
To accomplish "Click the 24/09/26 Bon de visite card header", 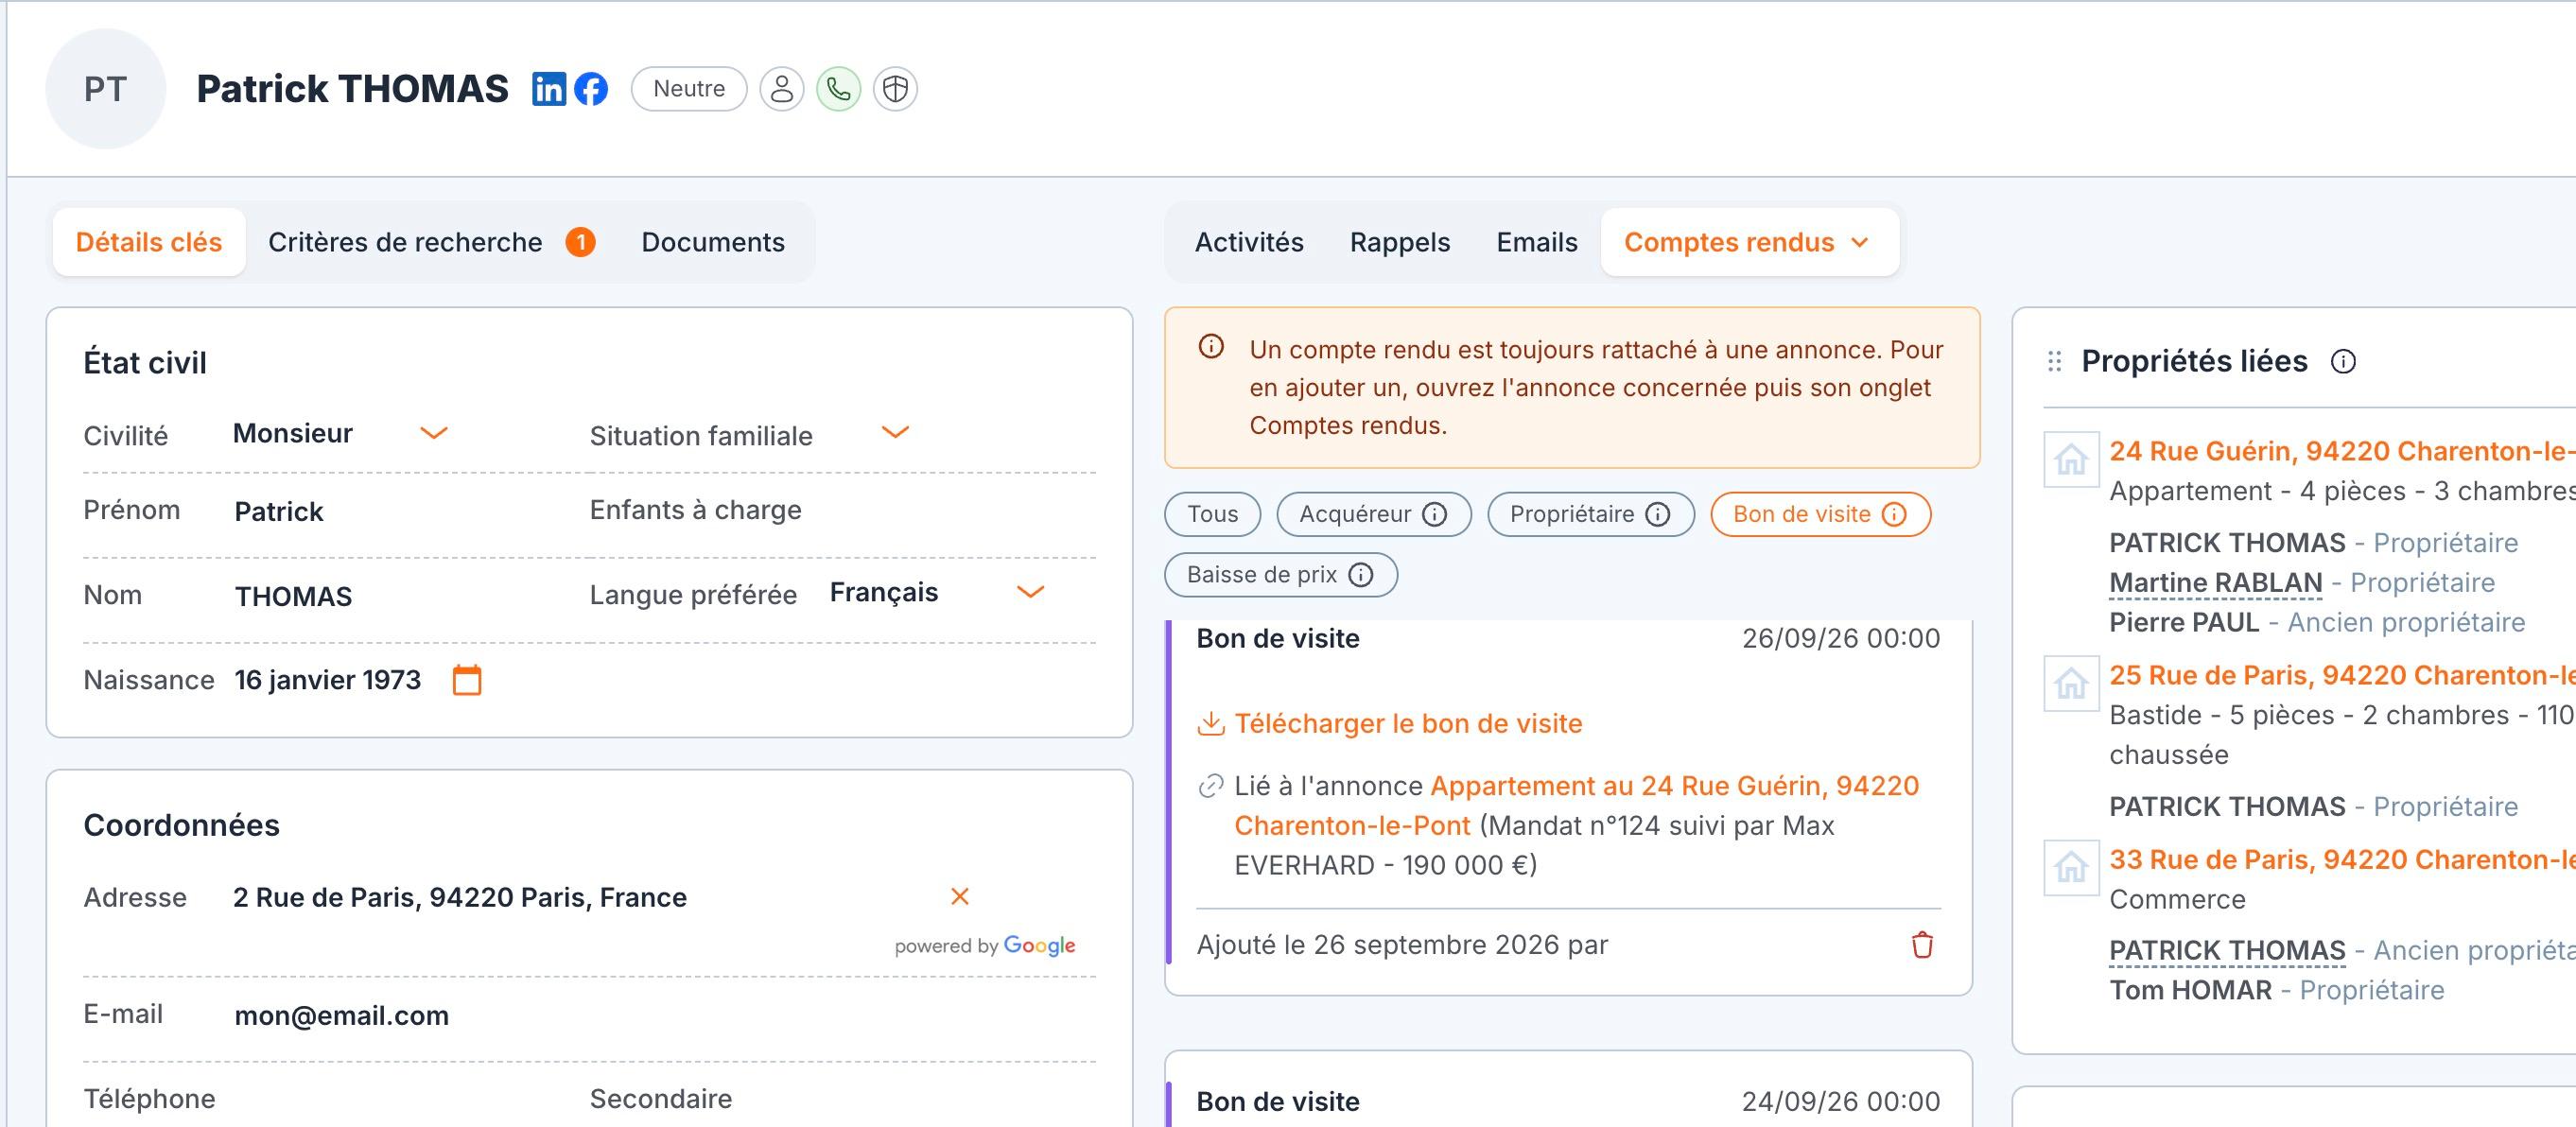I will (x=1568, y=1101).
